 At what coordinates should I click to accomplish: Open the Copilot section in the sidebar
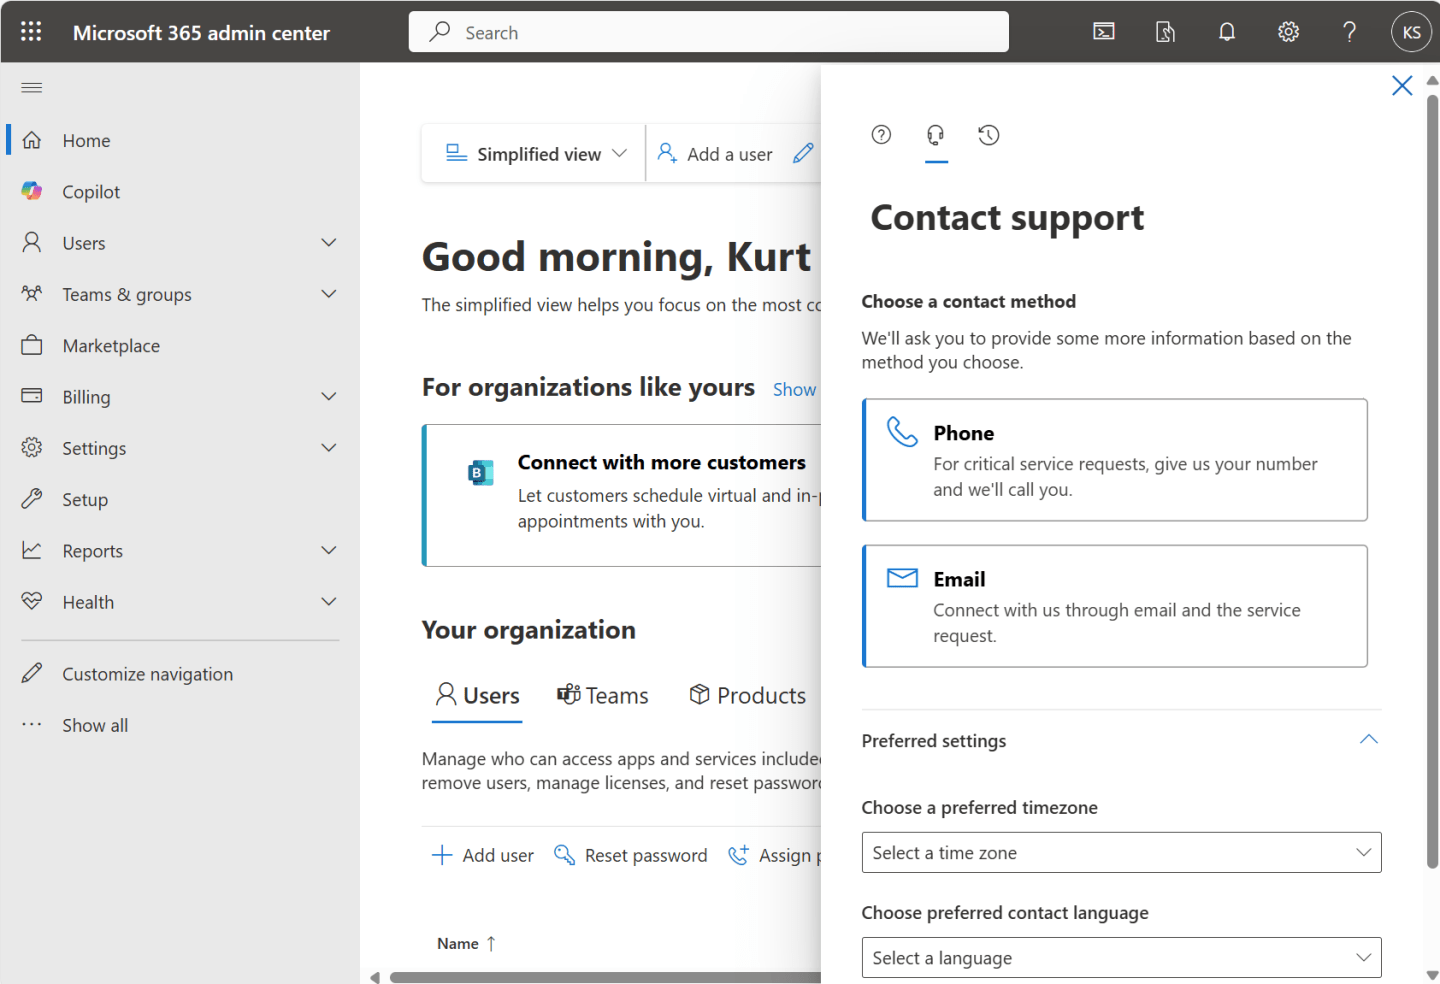pos(91,191)
